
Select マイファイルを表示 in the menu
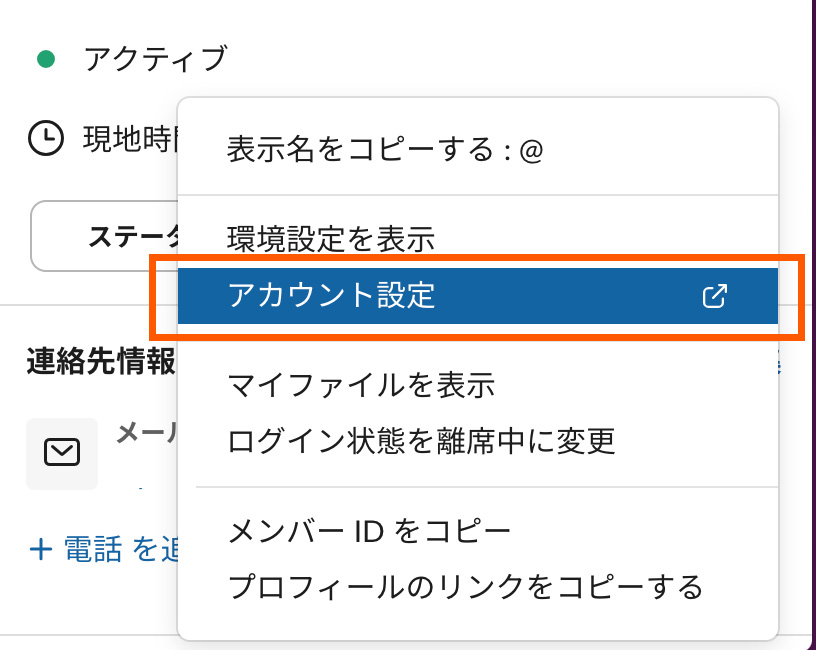click(x=361, y=384)
